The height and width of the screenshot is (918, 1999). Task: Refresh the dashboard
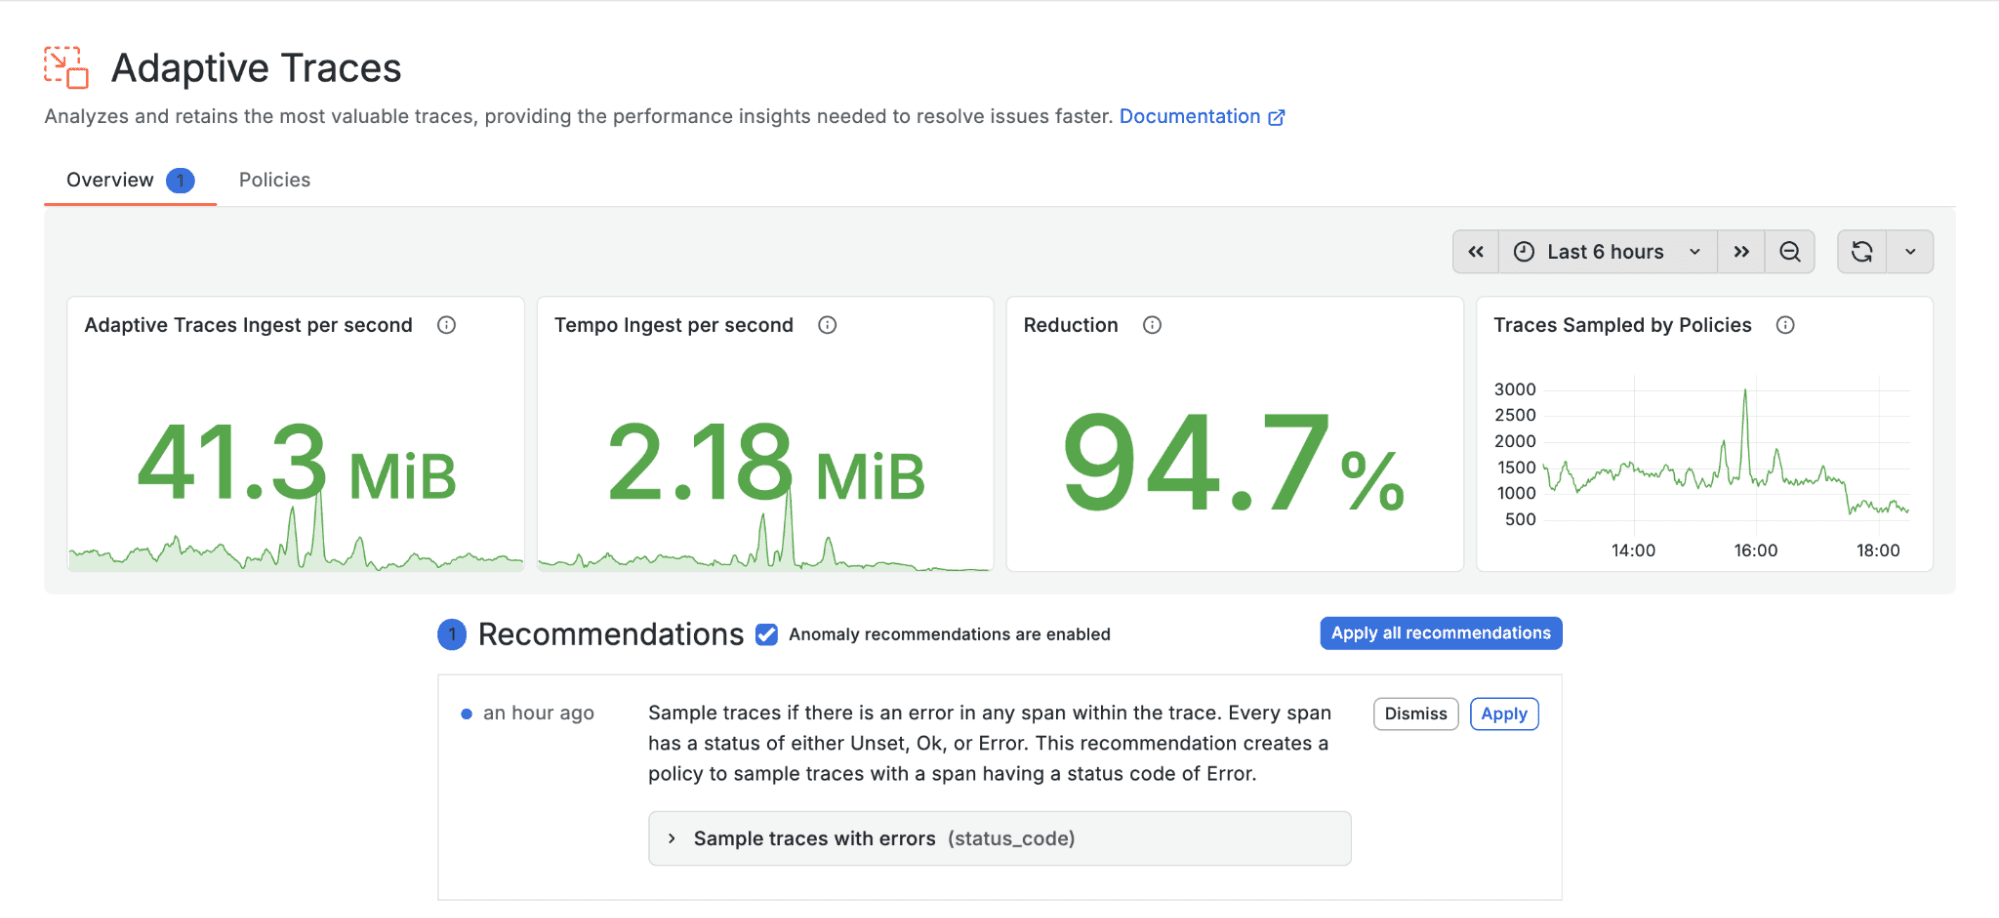pos(1862,252)
